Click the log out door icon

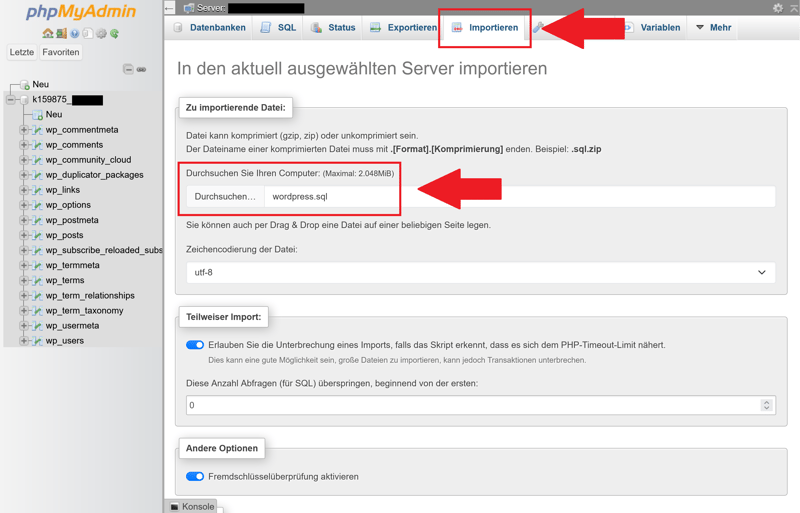coord(61,33)
